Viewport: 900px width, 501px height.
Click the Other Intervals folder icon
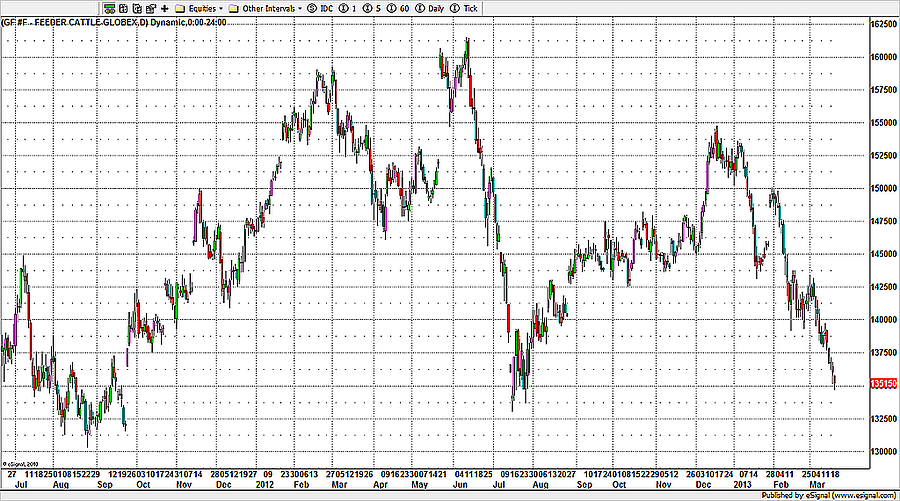tap(233, 8)
